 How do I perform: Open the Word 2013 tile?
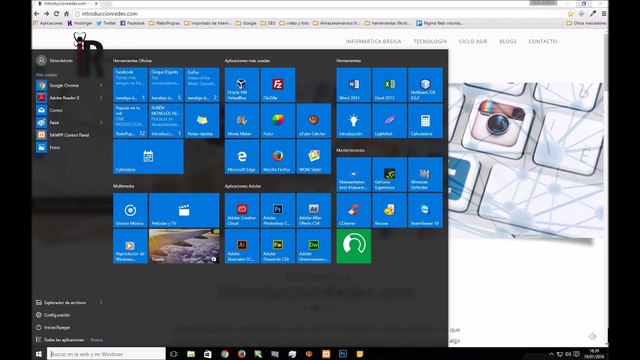[353, 85]
